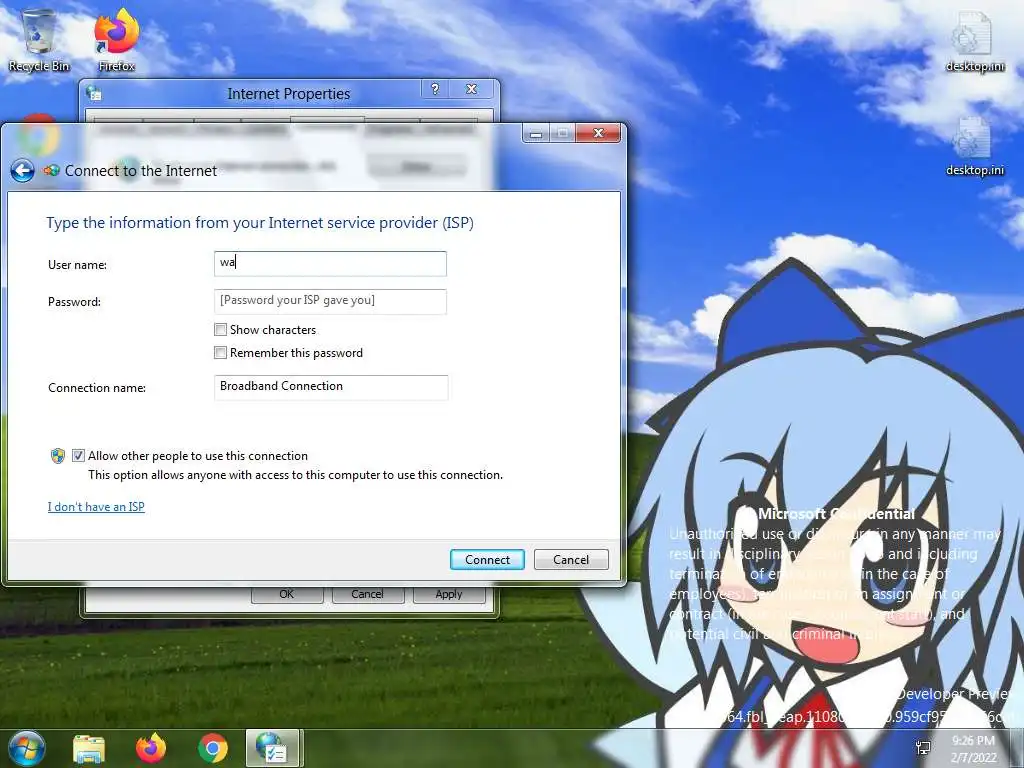The width and height of the screenshot is (1024, 768).
Task: Open the network status tray icon
Action: tap(923, 748)
